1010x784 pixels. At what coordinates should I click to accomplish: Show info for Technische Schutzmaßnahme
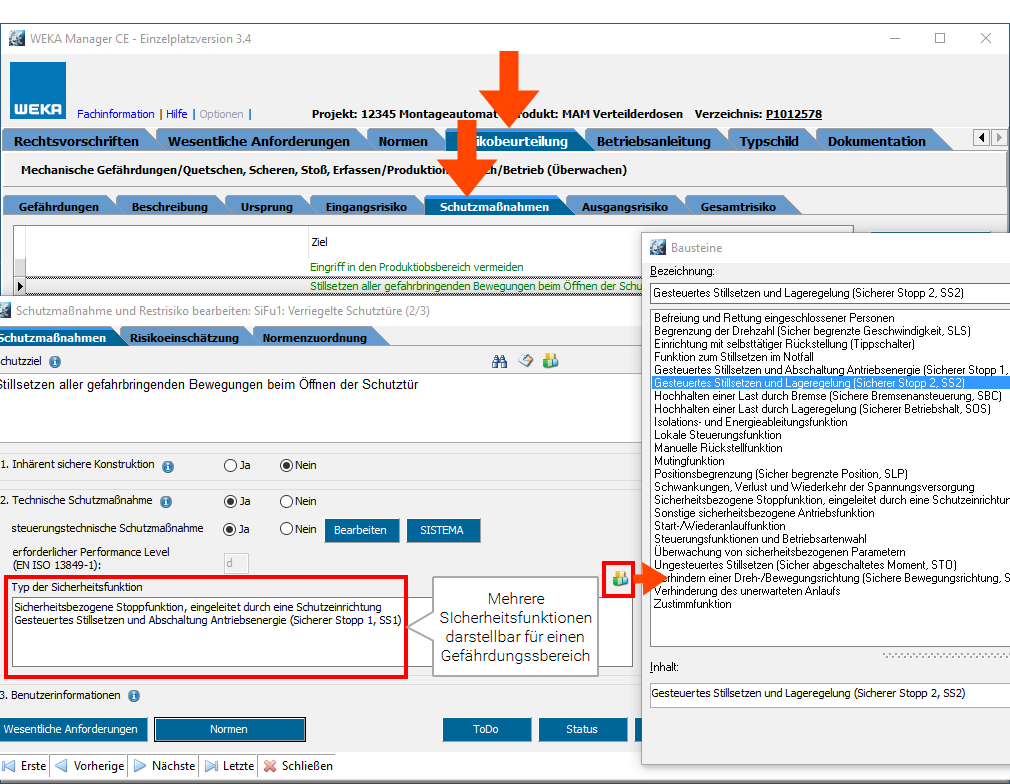[x=166, y=502]
